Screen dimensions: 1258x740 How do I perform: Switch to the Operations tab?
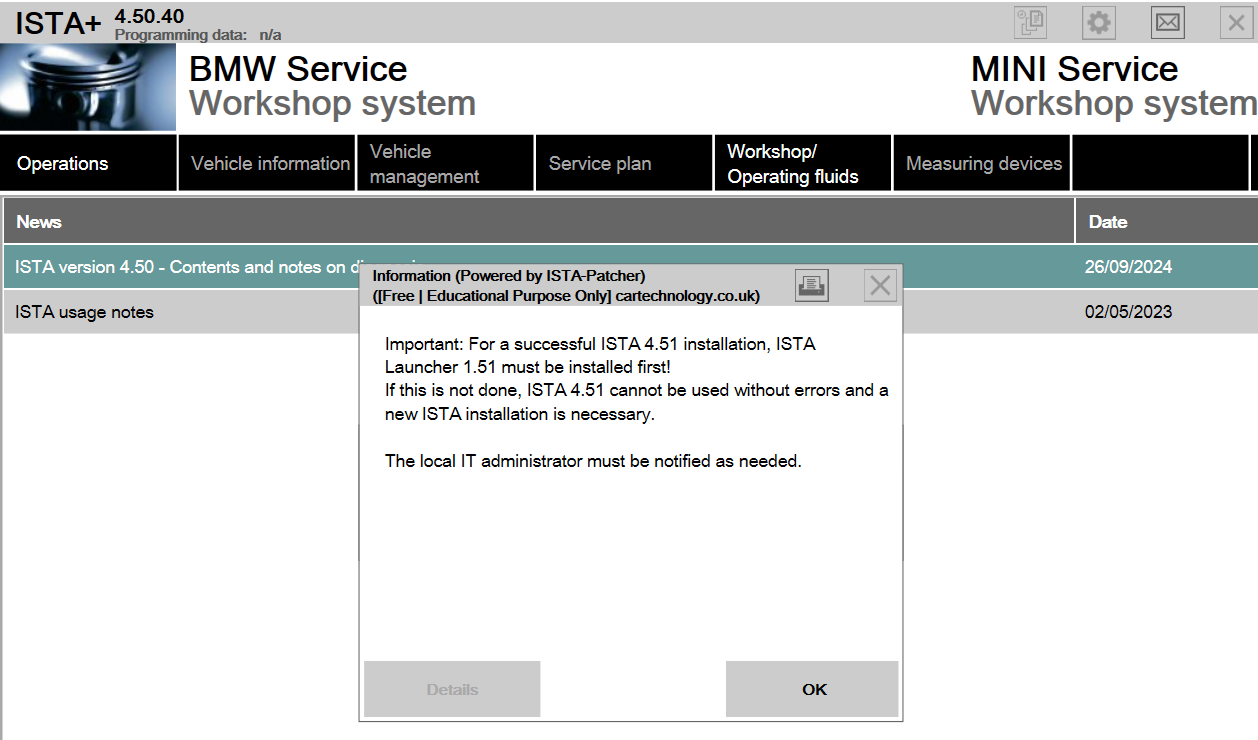[x=89, y=163]
